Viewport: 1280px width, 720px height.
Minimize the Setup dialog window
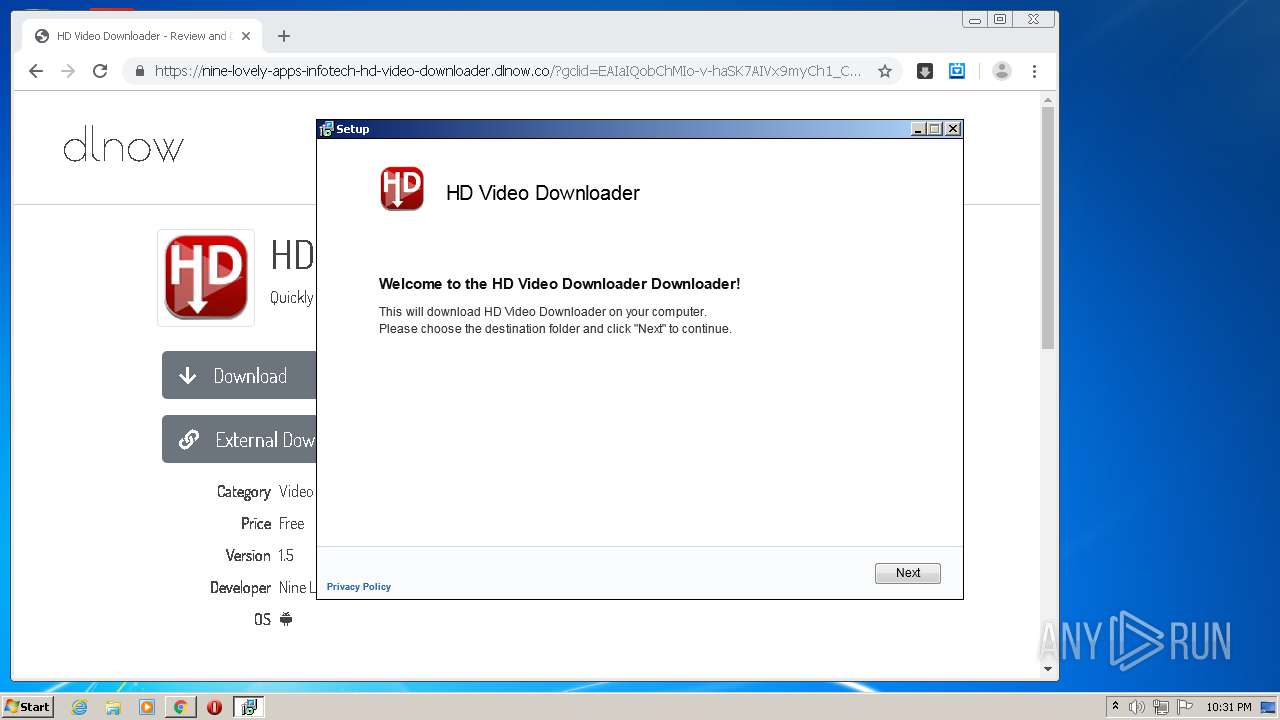click(918, 129)
